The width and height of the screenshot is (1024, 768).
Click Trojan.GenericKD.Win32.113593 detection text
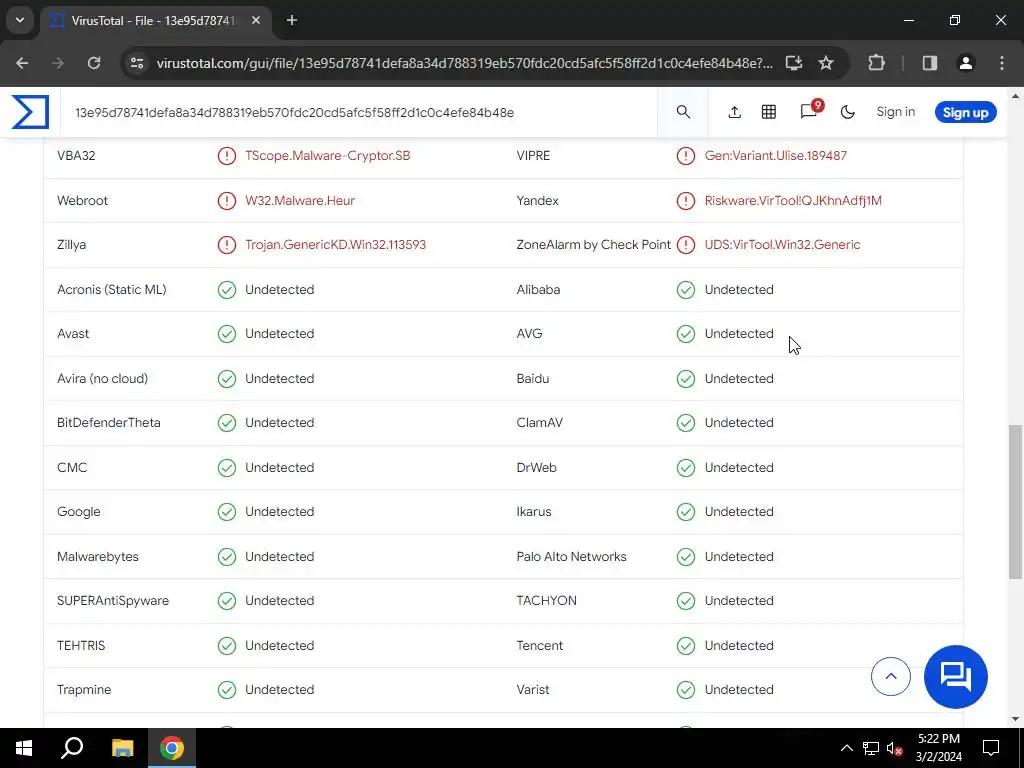click(336, 245)
